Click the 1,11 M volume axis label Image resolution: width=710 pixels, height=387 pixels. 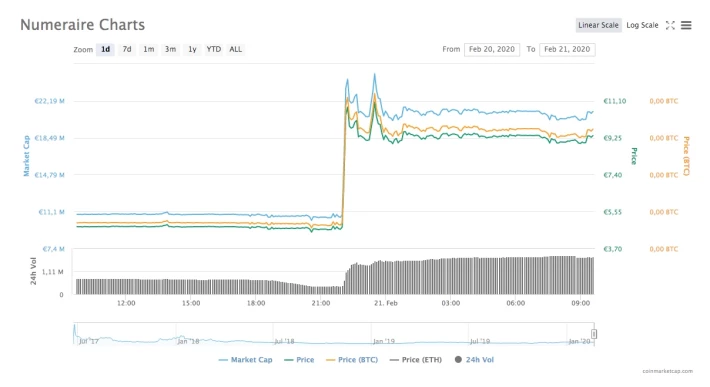click(x=53, y=272)
